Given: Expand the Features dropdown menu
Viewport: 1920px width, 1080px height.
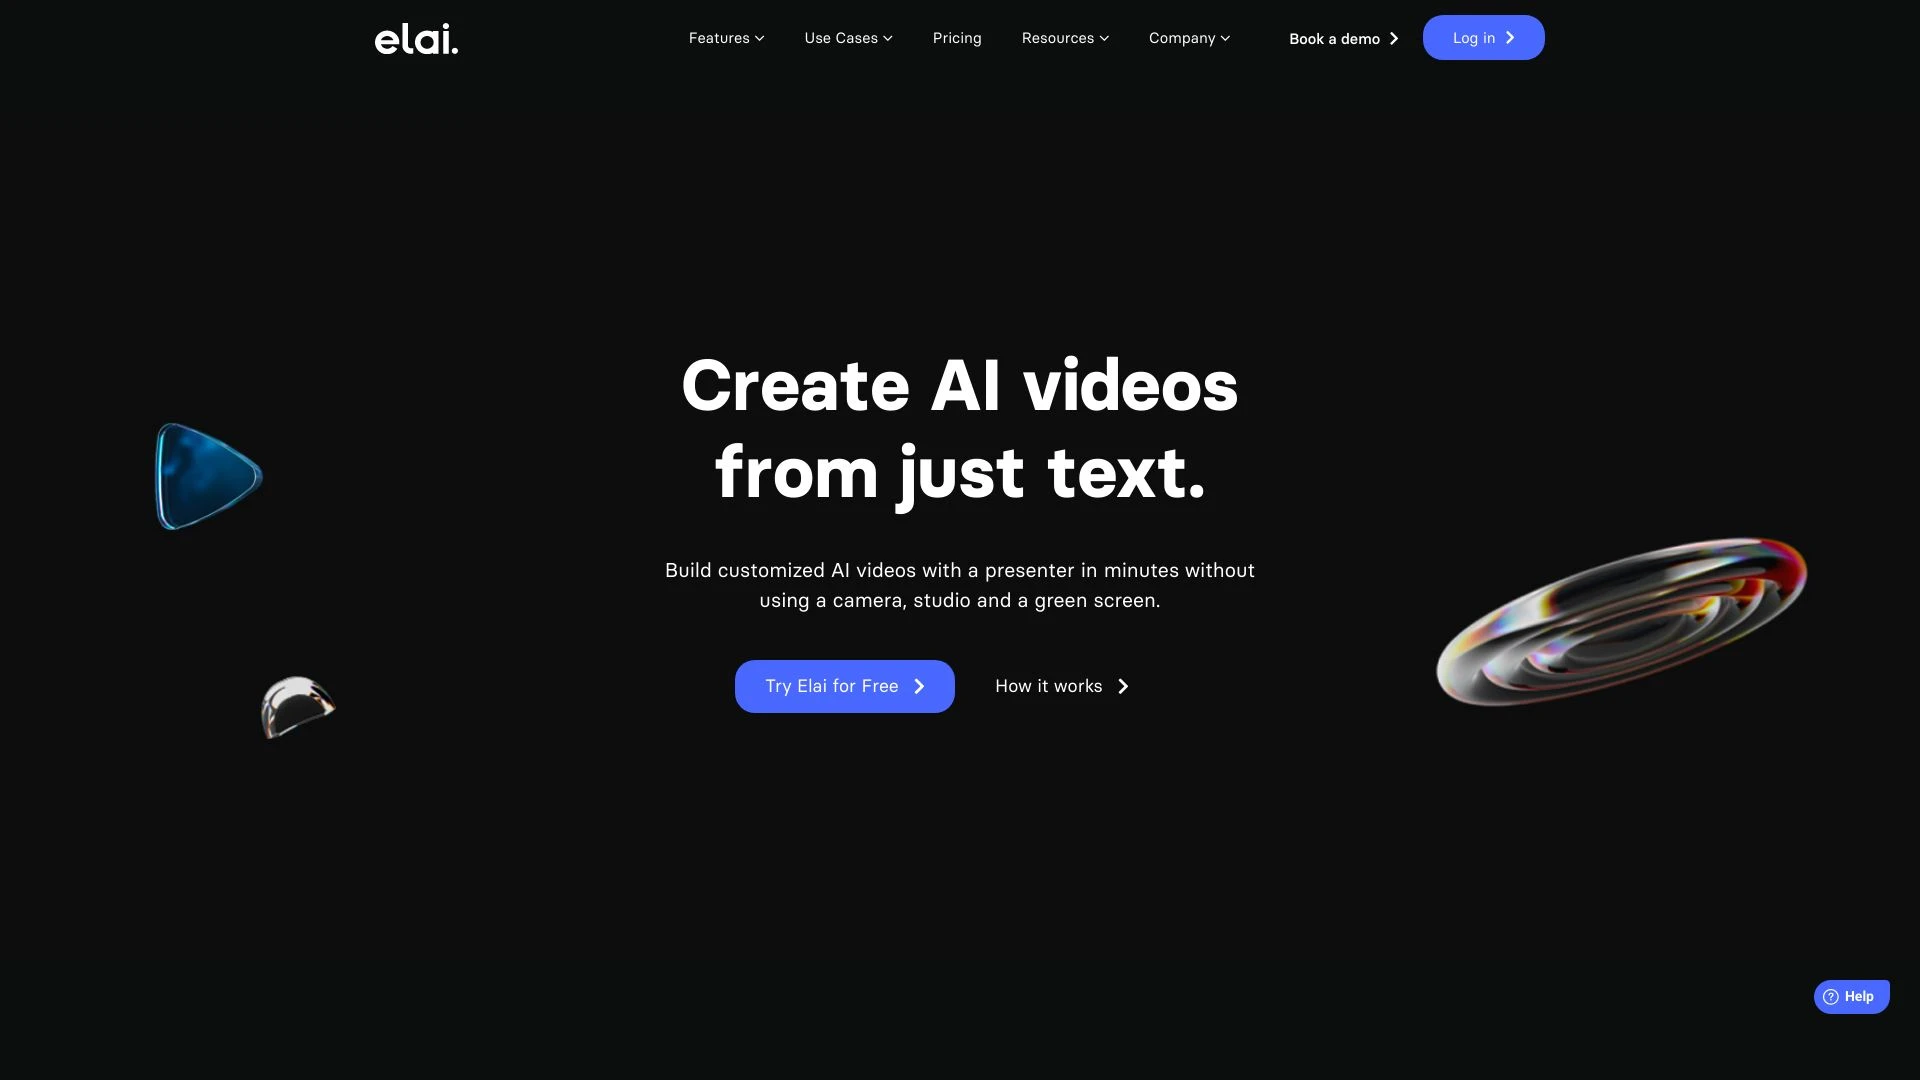Looking at the screenshot, I should pyautogui.click(x=725, y=37).
